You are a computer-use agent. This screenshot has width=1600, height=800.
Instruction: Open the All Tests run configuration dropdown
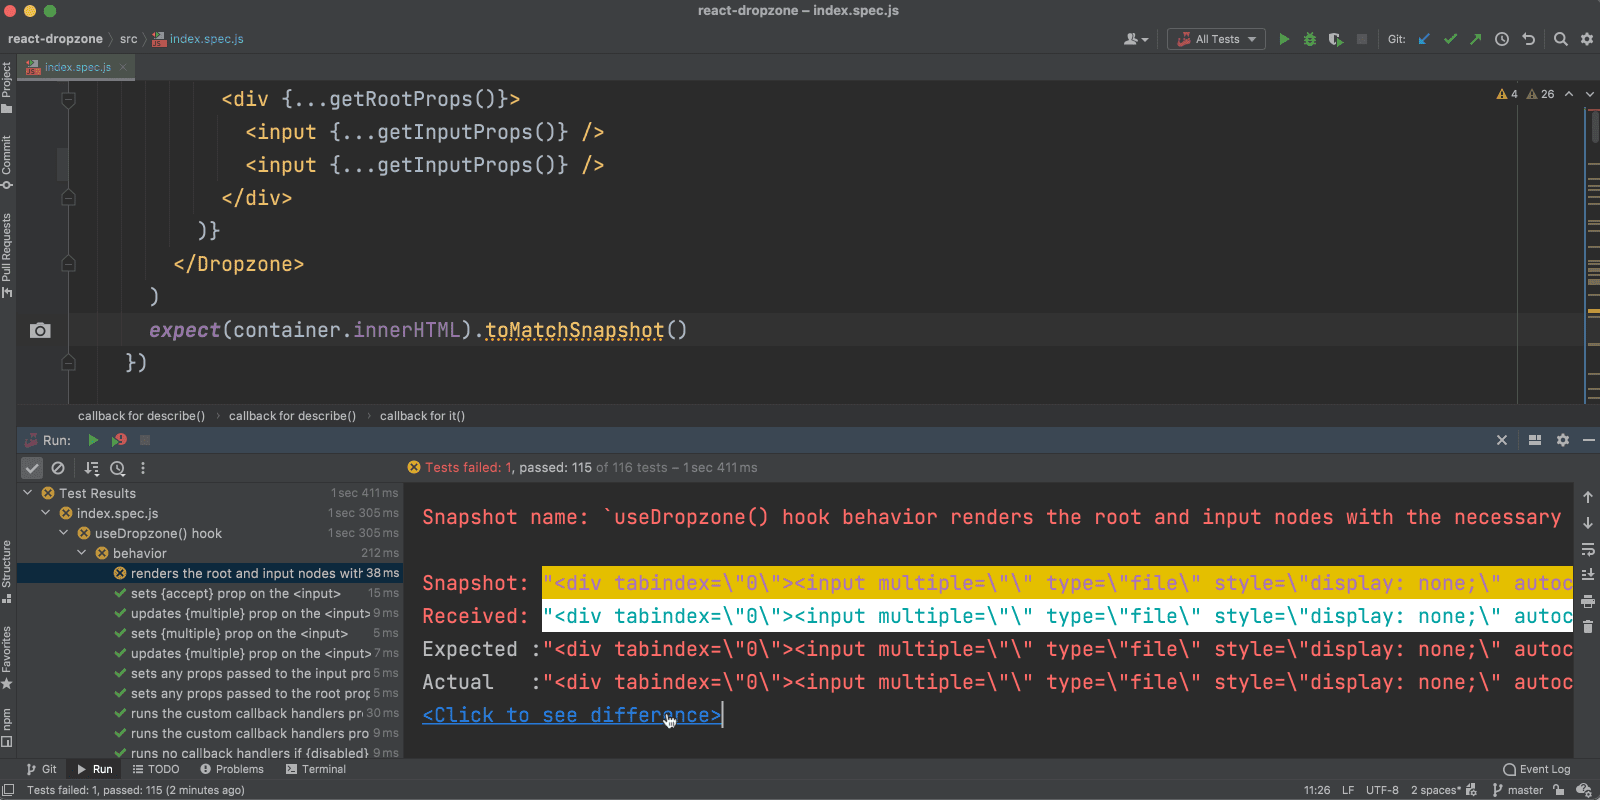[x=1217, y=39]
